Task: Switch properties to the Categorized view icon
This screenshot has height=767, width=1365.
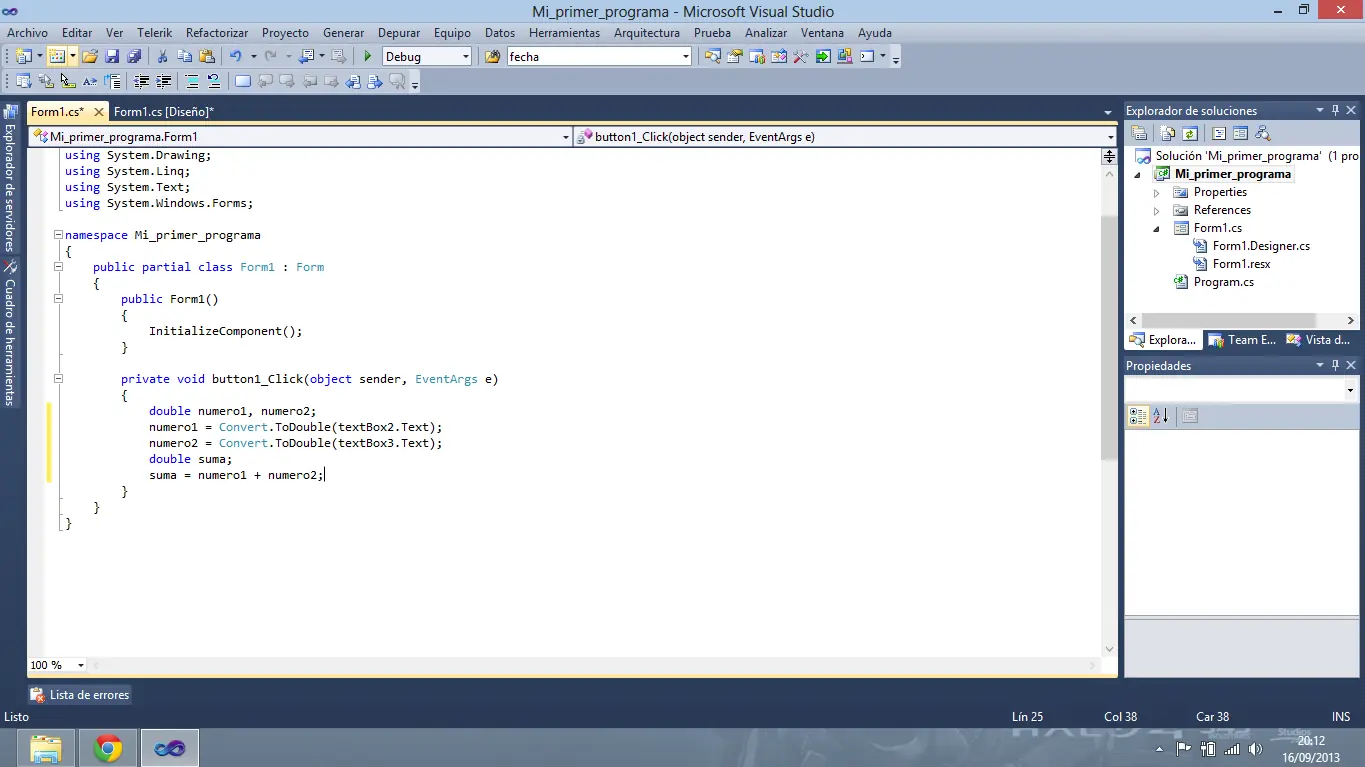Action: 1139,416
